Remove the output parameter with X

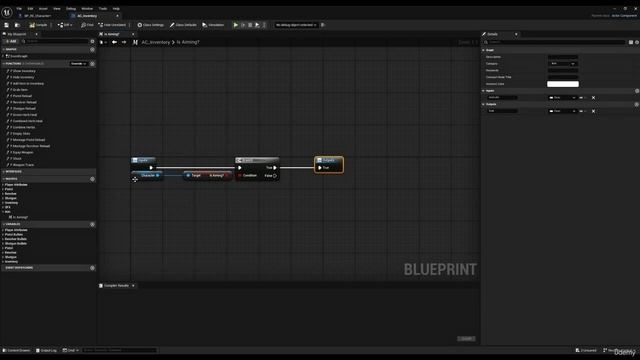[x=593, y=111]
